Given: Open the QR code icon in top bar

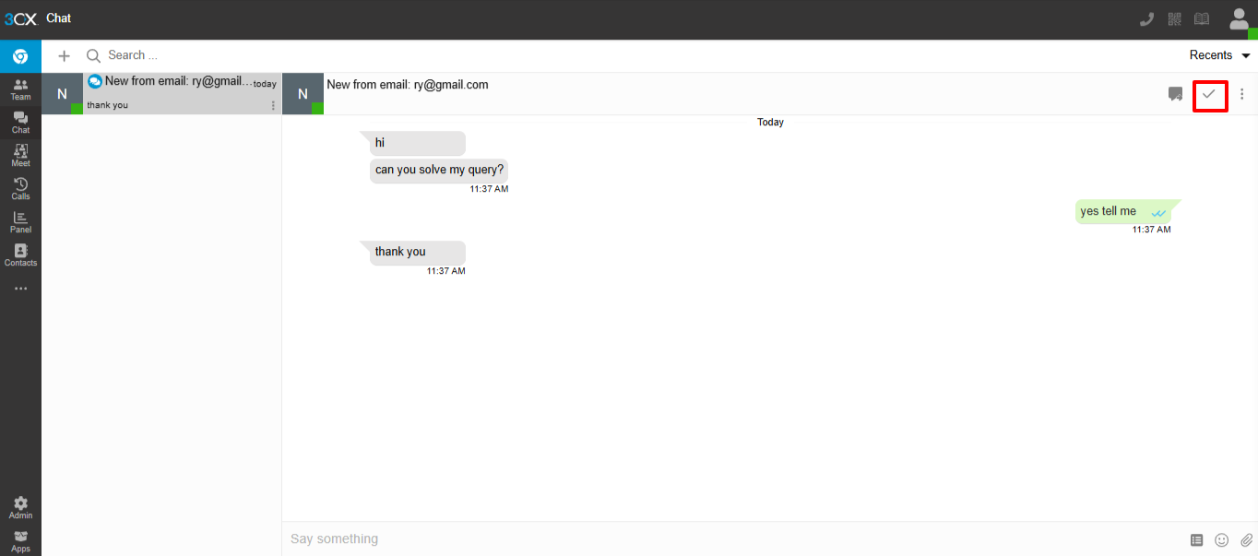Looking at the screenshot, I should [1174, 19].
